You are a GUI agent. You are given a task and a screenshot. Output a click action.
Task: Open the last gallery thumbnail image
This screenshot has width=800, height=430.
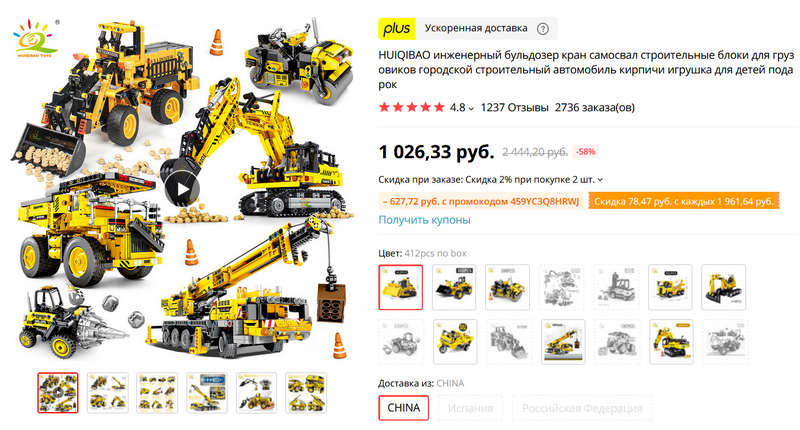point(306,393)
